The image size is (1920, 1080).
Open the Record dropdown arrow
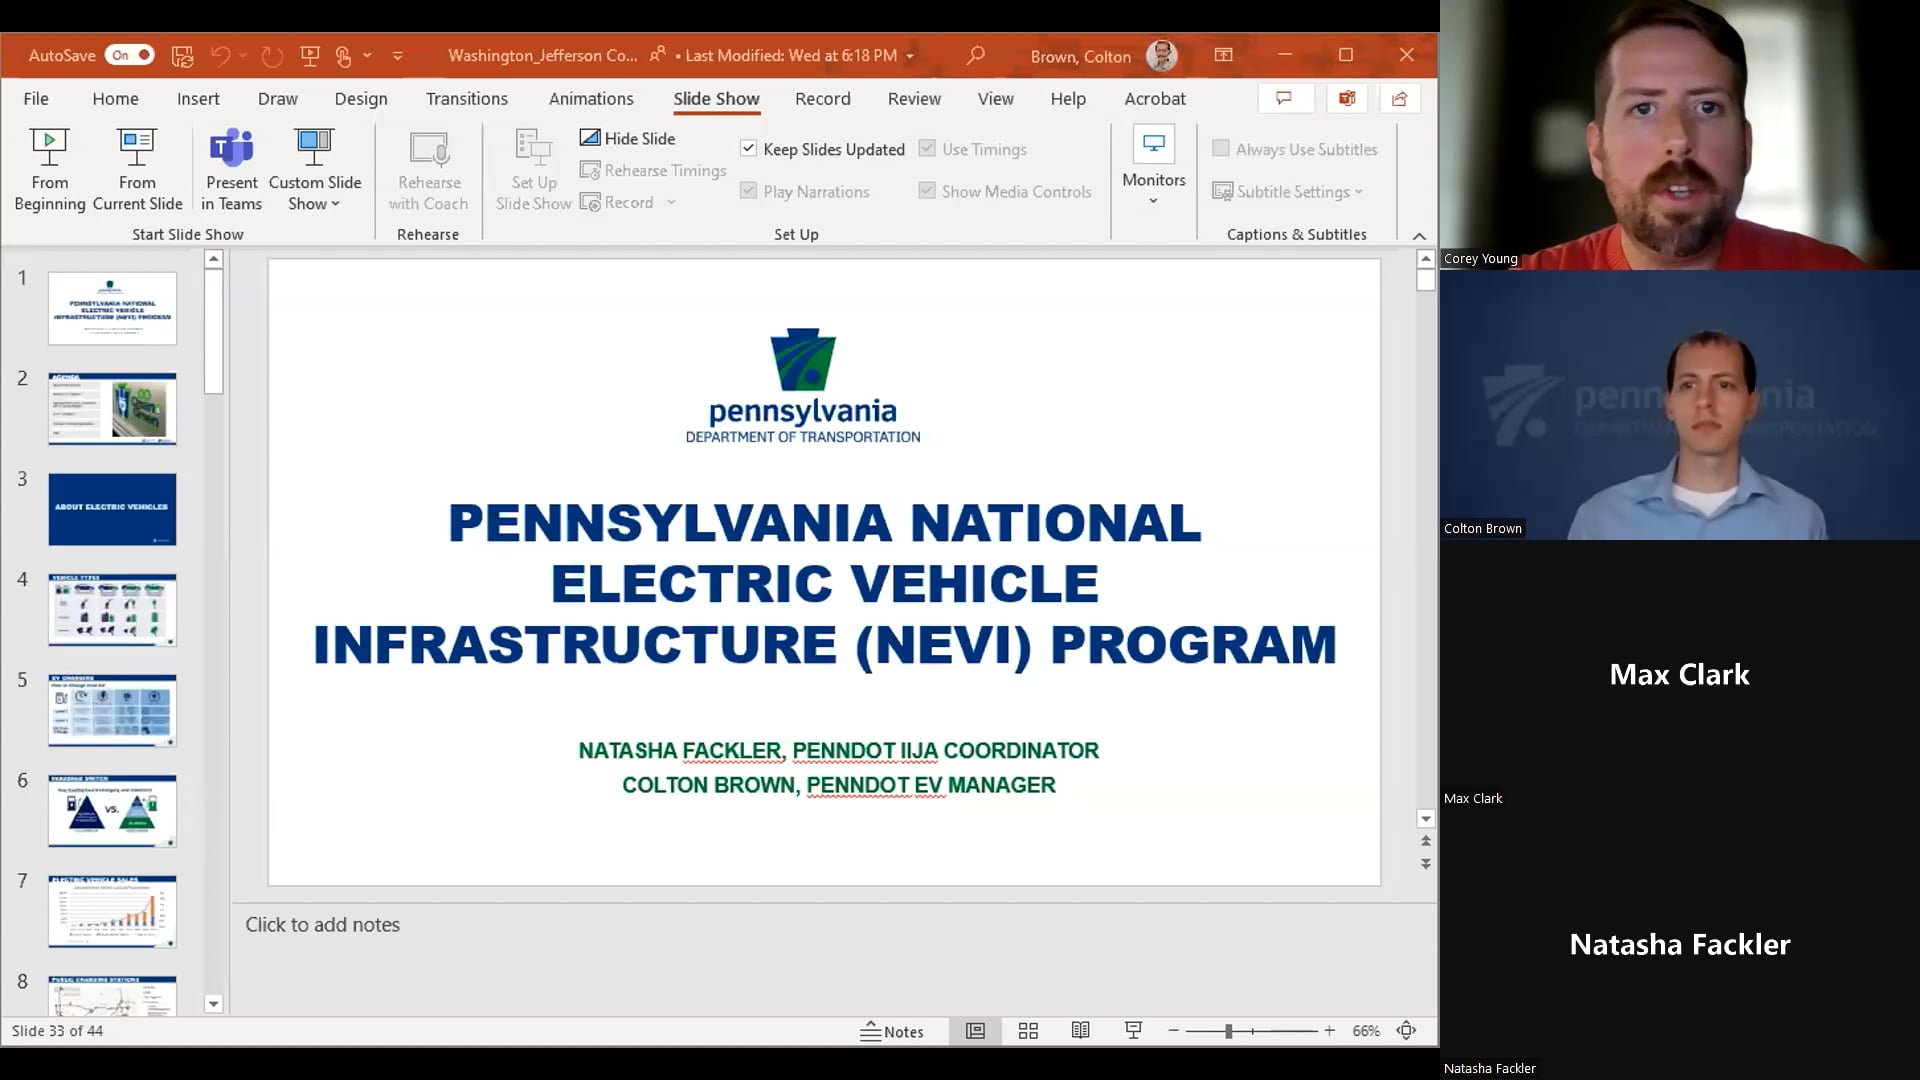coord(672,202)
